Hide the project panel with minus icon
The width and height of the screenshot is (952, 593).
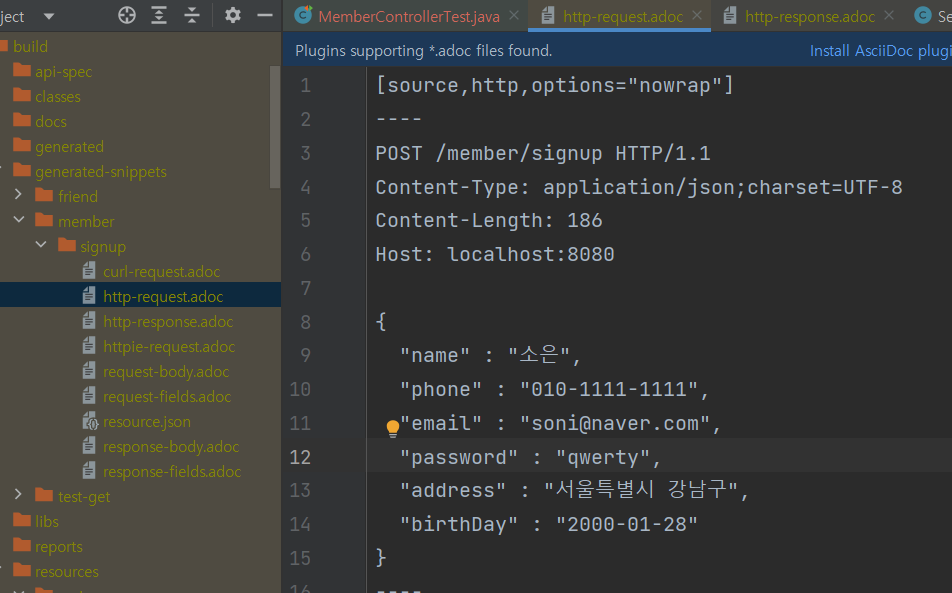[x=265, y=15]
